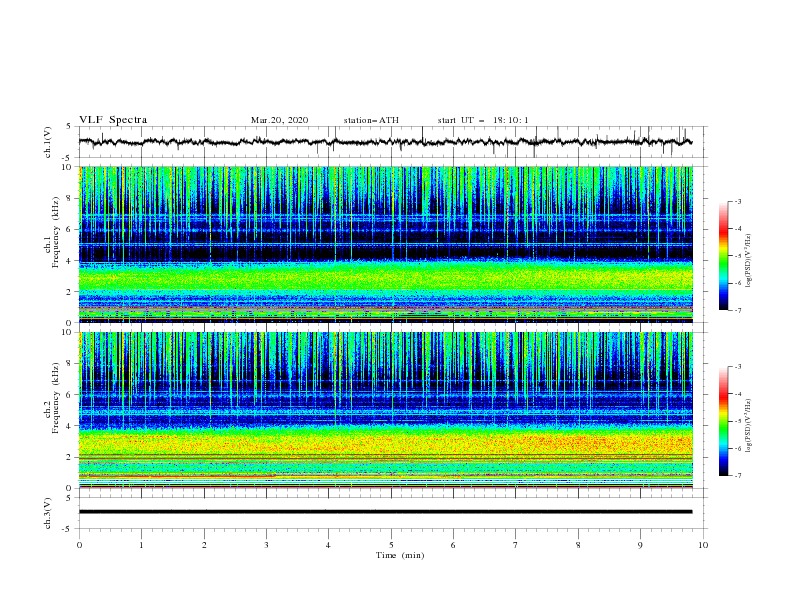
Task: Click time axis tick label "8"
Action: (x=578, y=545)
